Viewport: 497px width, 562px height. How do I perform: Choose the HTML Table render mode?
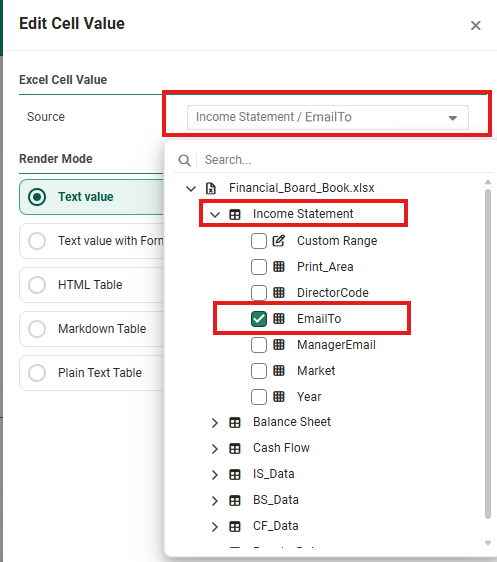tap(92, 285)
